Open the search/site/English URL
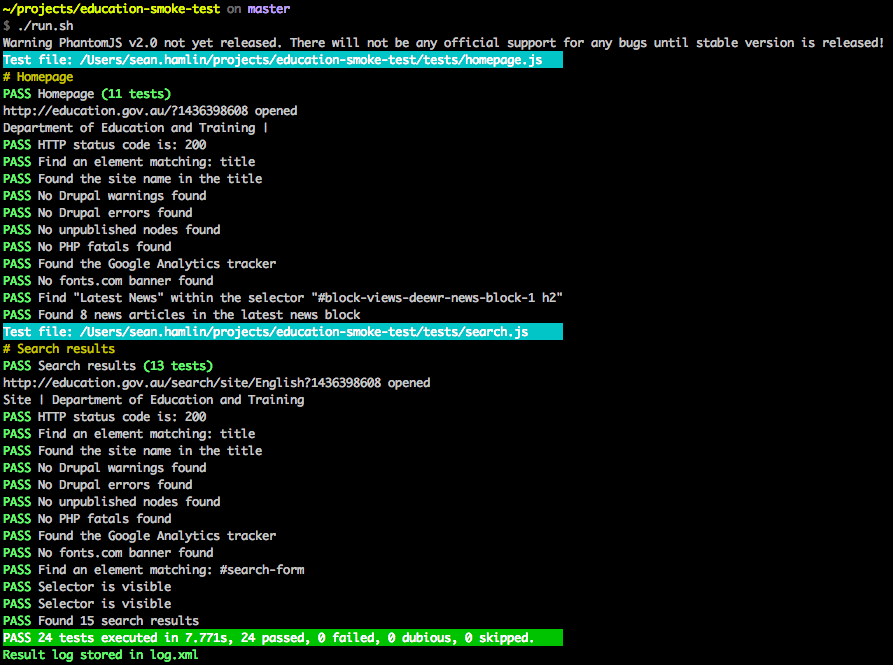This screenshot has width=893, height=665. (x=192, y=383)
